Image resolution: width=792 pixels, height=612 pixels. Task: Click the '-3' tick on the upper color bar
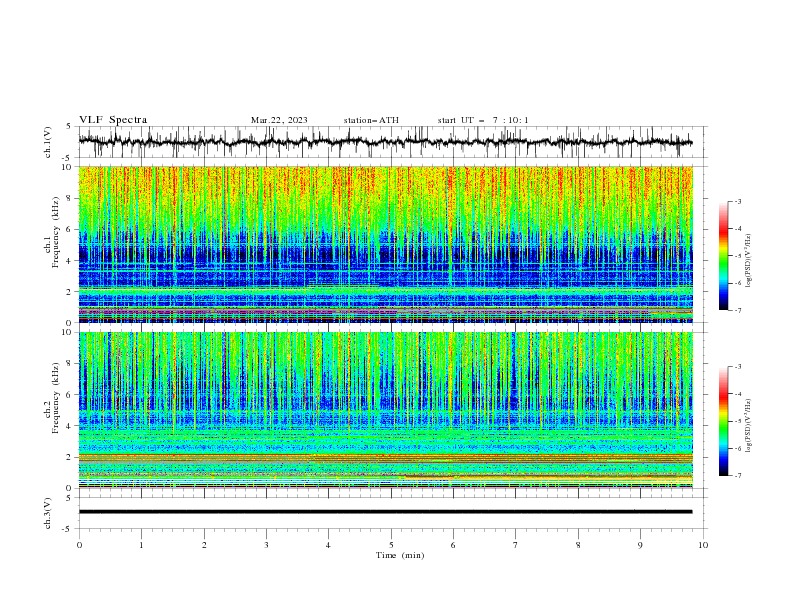coord(738,201)
